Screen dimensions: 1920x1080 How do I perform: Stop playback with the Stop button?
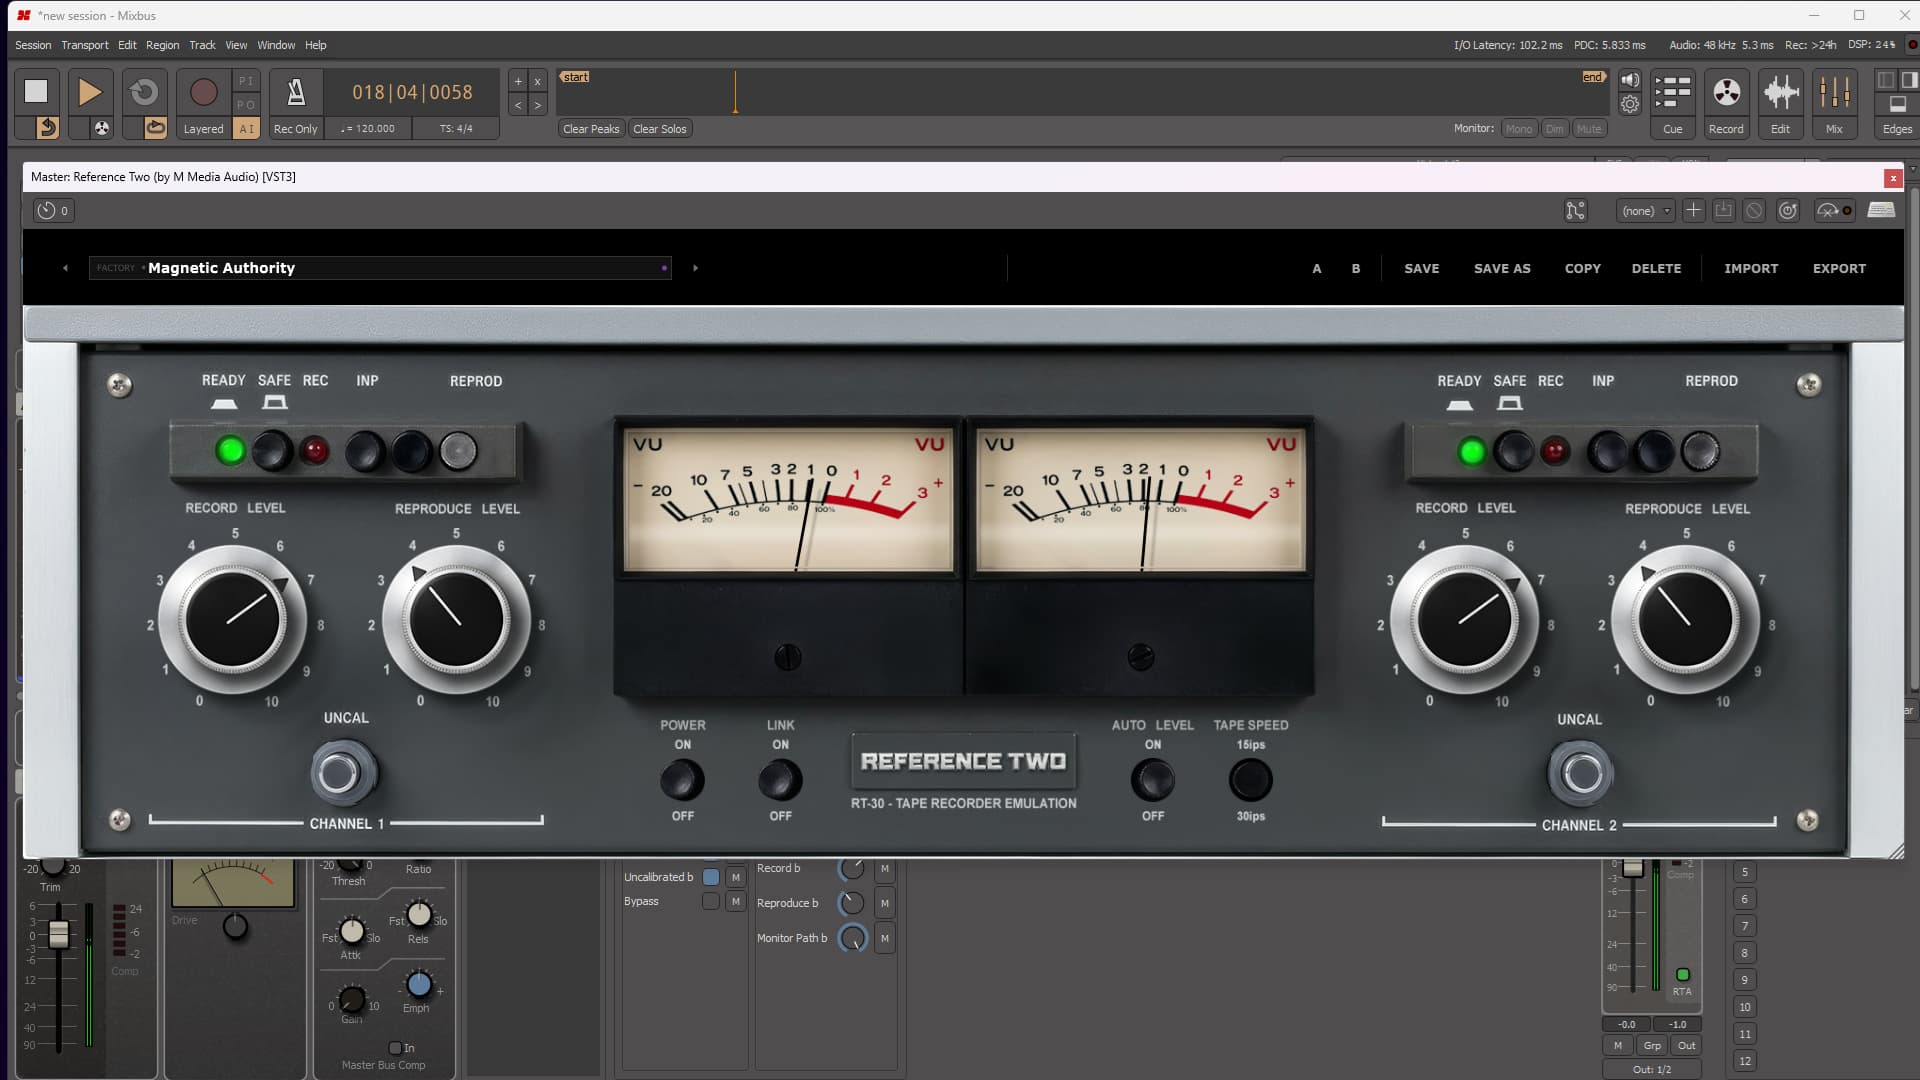(x=36, y=91)
